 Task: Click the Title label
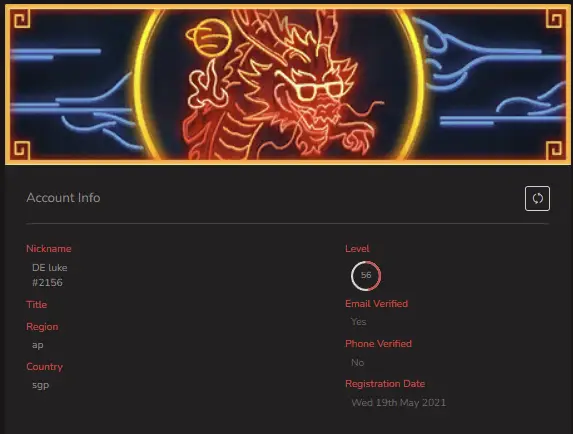pyautogui.click(x=37, y=304)
